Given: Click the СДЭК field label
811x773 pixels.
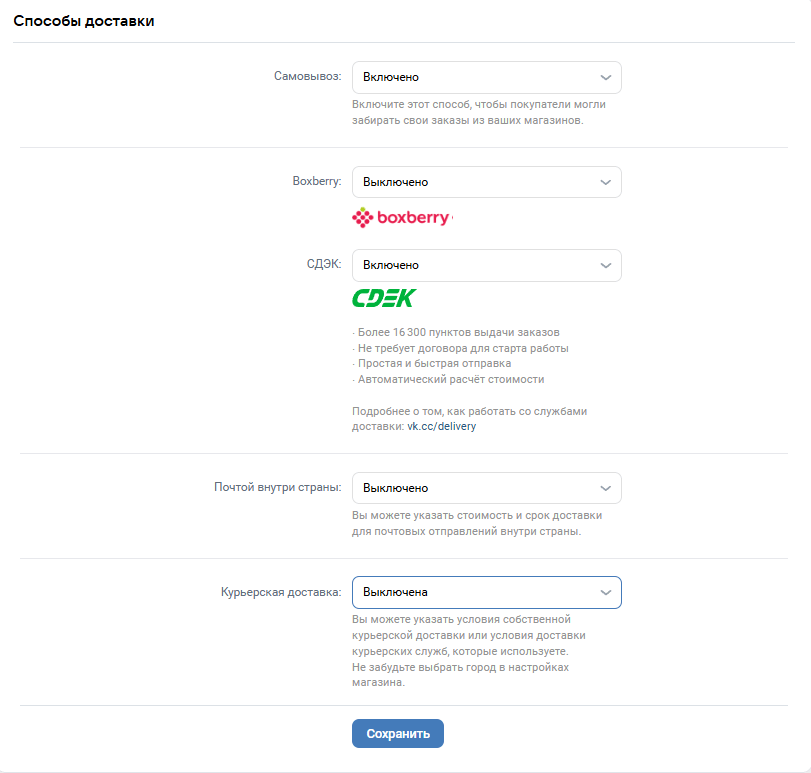Looking at the screenshot, I should coord(324,264).
